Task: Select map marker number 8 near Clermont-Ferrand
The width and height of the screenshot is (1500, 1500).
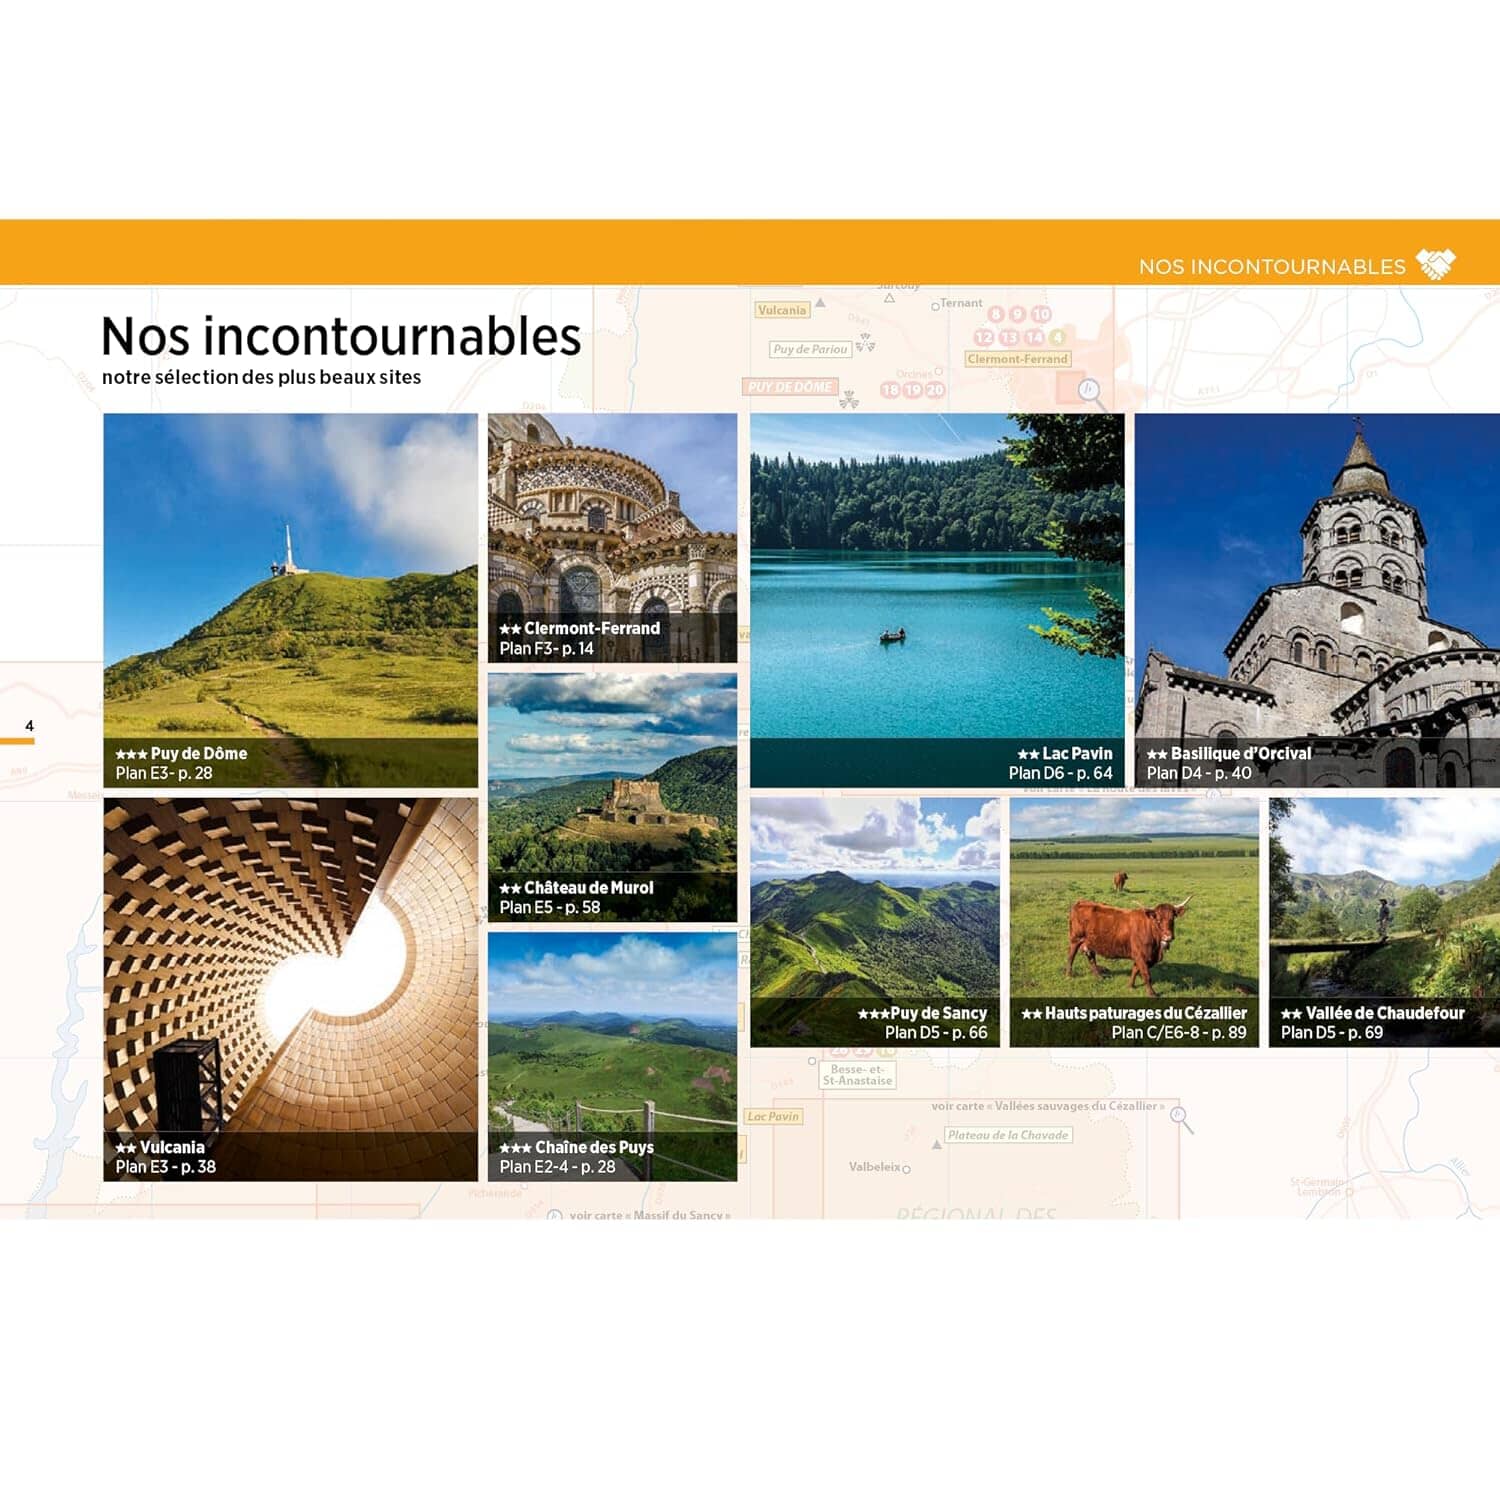Action: [x=996, y=313]
